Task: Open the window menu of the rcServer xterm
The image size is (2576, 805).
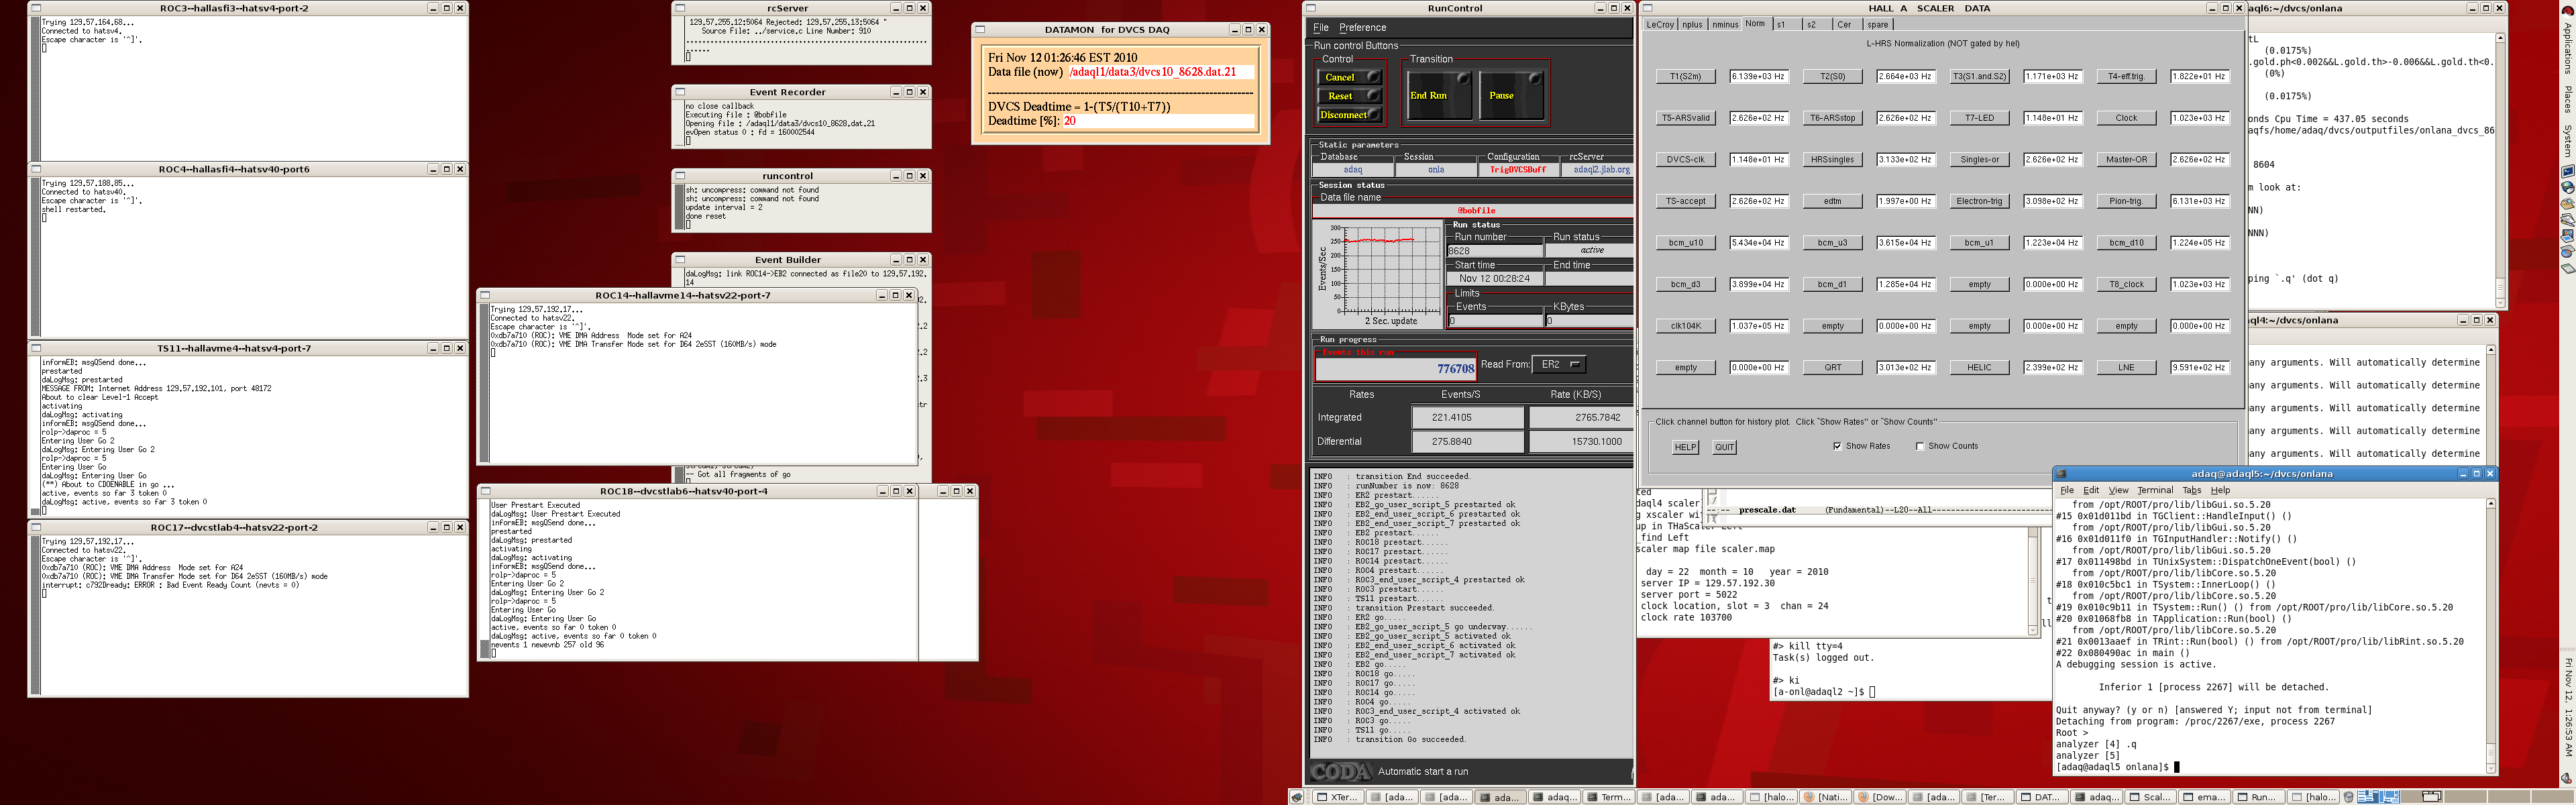Action: coord(680,8)
